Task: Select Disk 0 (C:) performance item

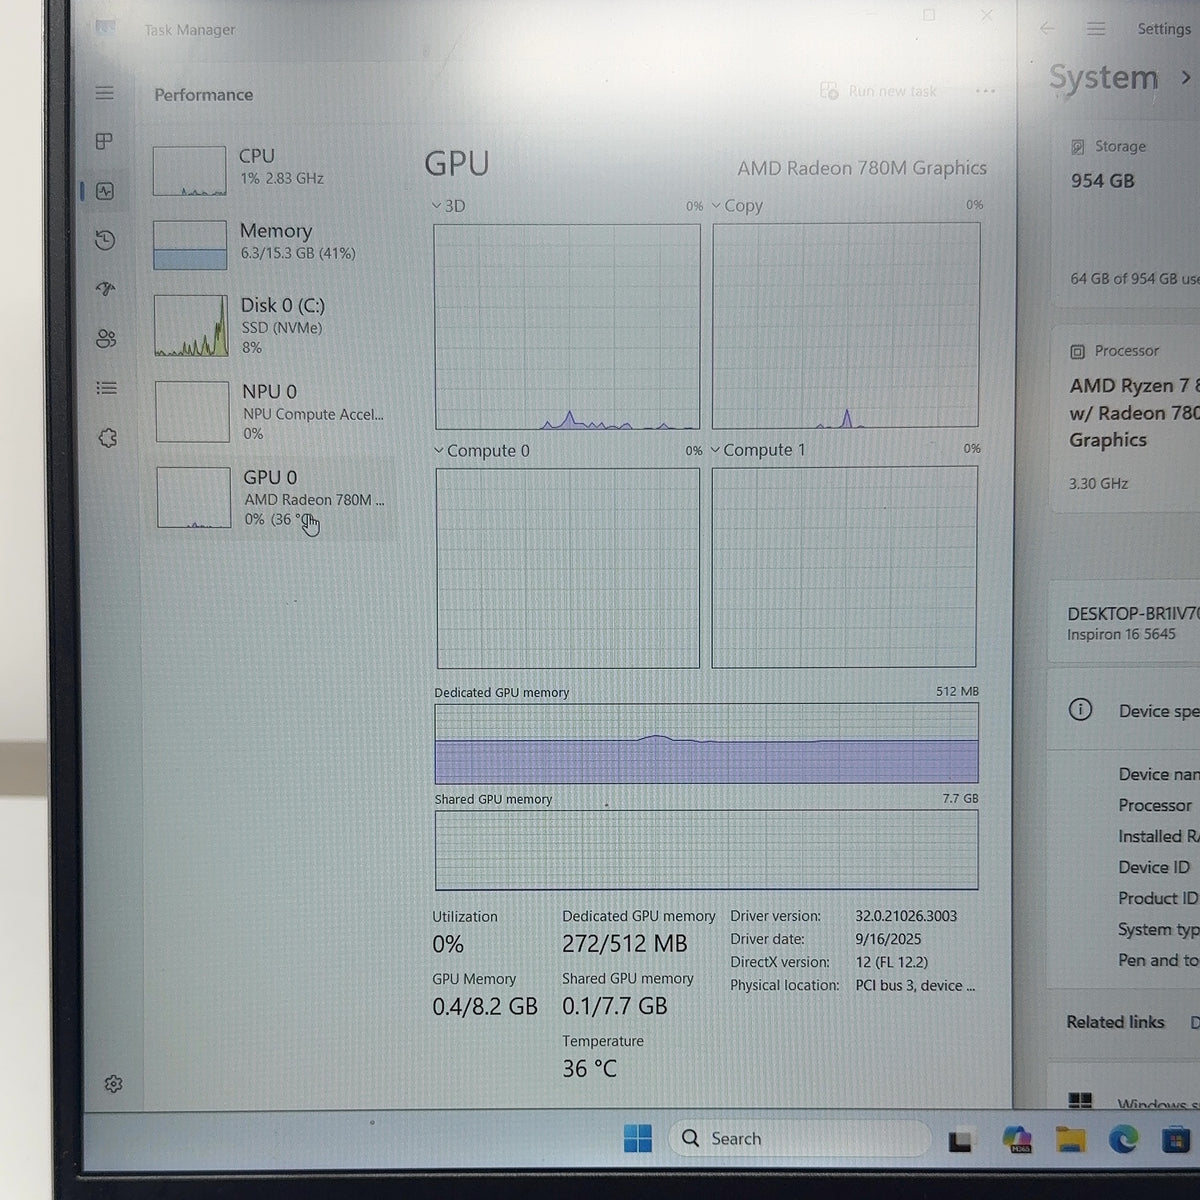Action: [x=272, y=326]
